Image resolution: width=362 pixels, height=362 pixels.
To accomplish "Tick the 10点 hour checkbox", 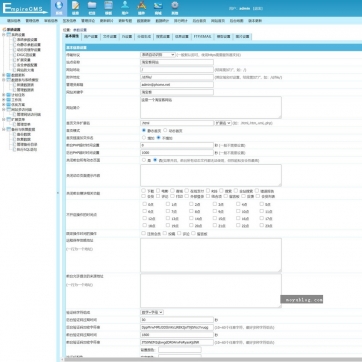I will pos(238,211).
